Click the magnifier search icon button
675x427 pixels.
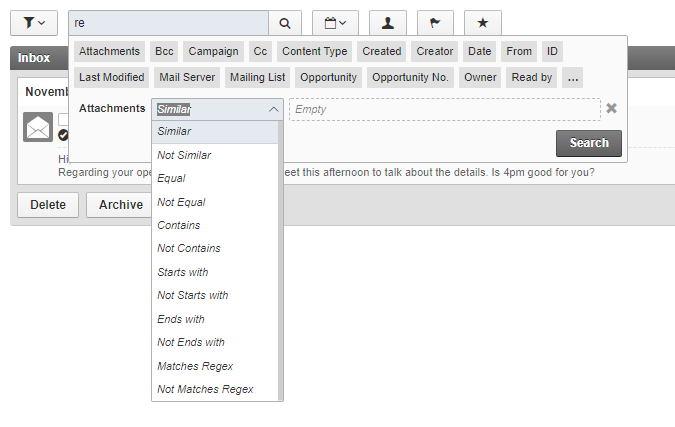(285, 22)
